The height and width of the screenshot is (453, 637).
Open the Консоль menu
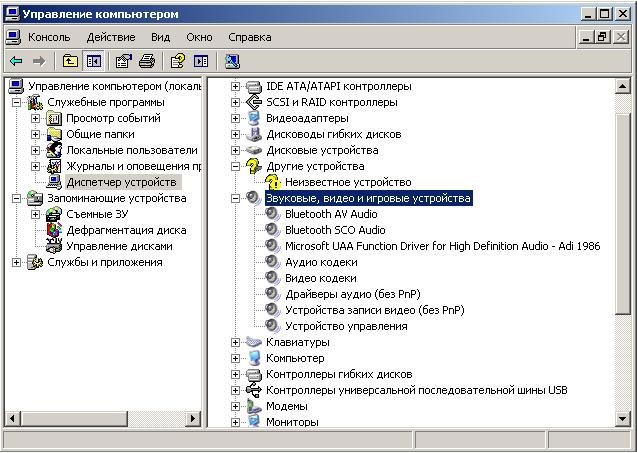click(49, 37)
